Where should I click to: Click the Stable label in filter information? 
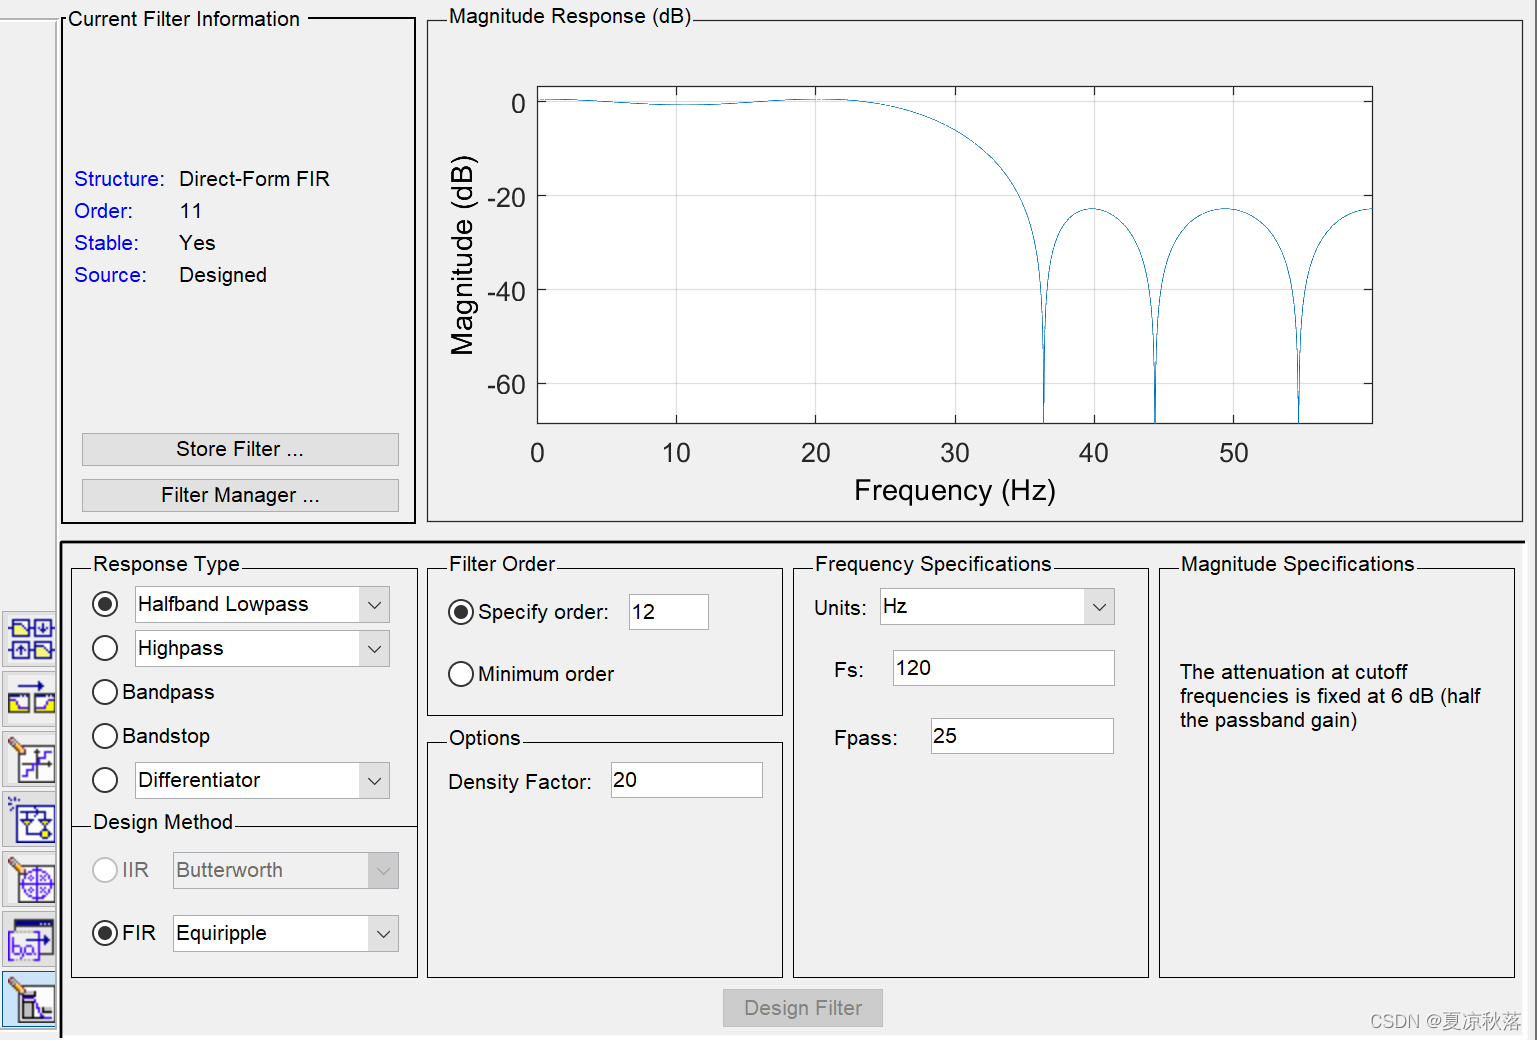coord(106,243)
